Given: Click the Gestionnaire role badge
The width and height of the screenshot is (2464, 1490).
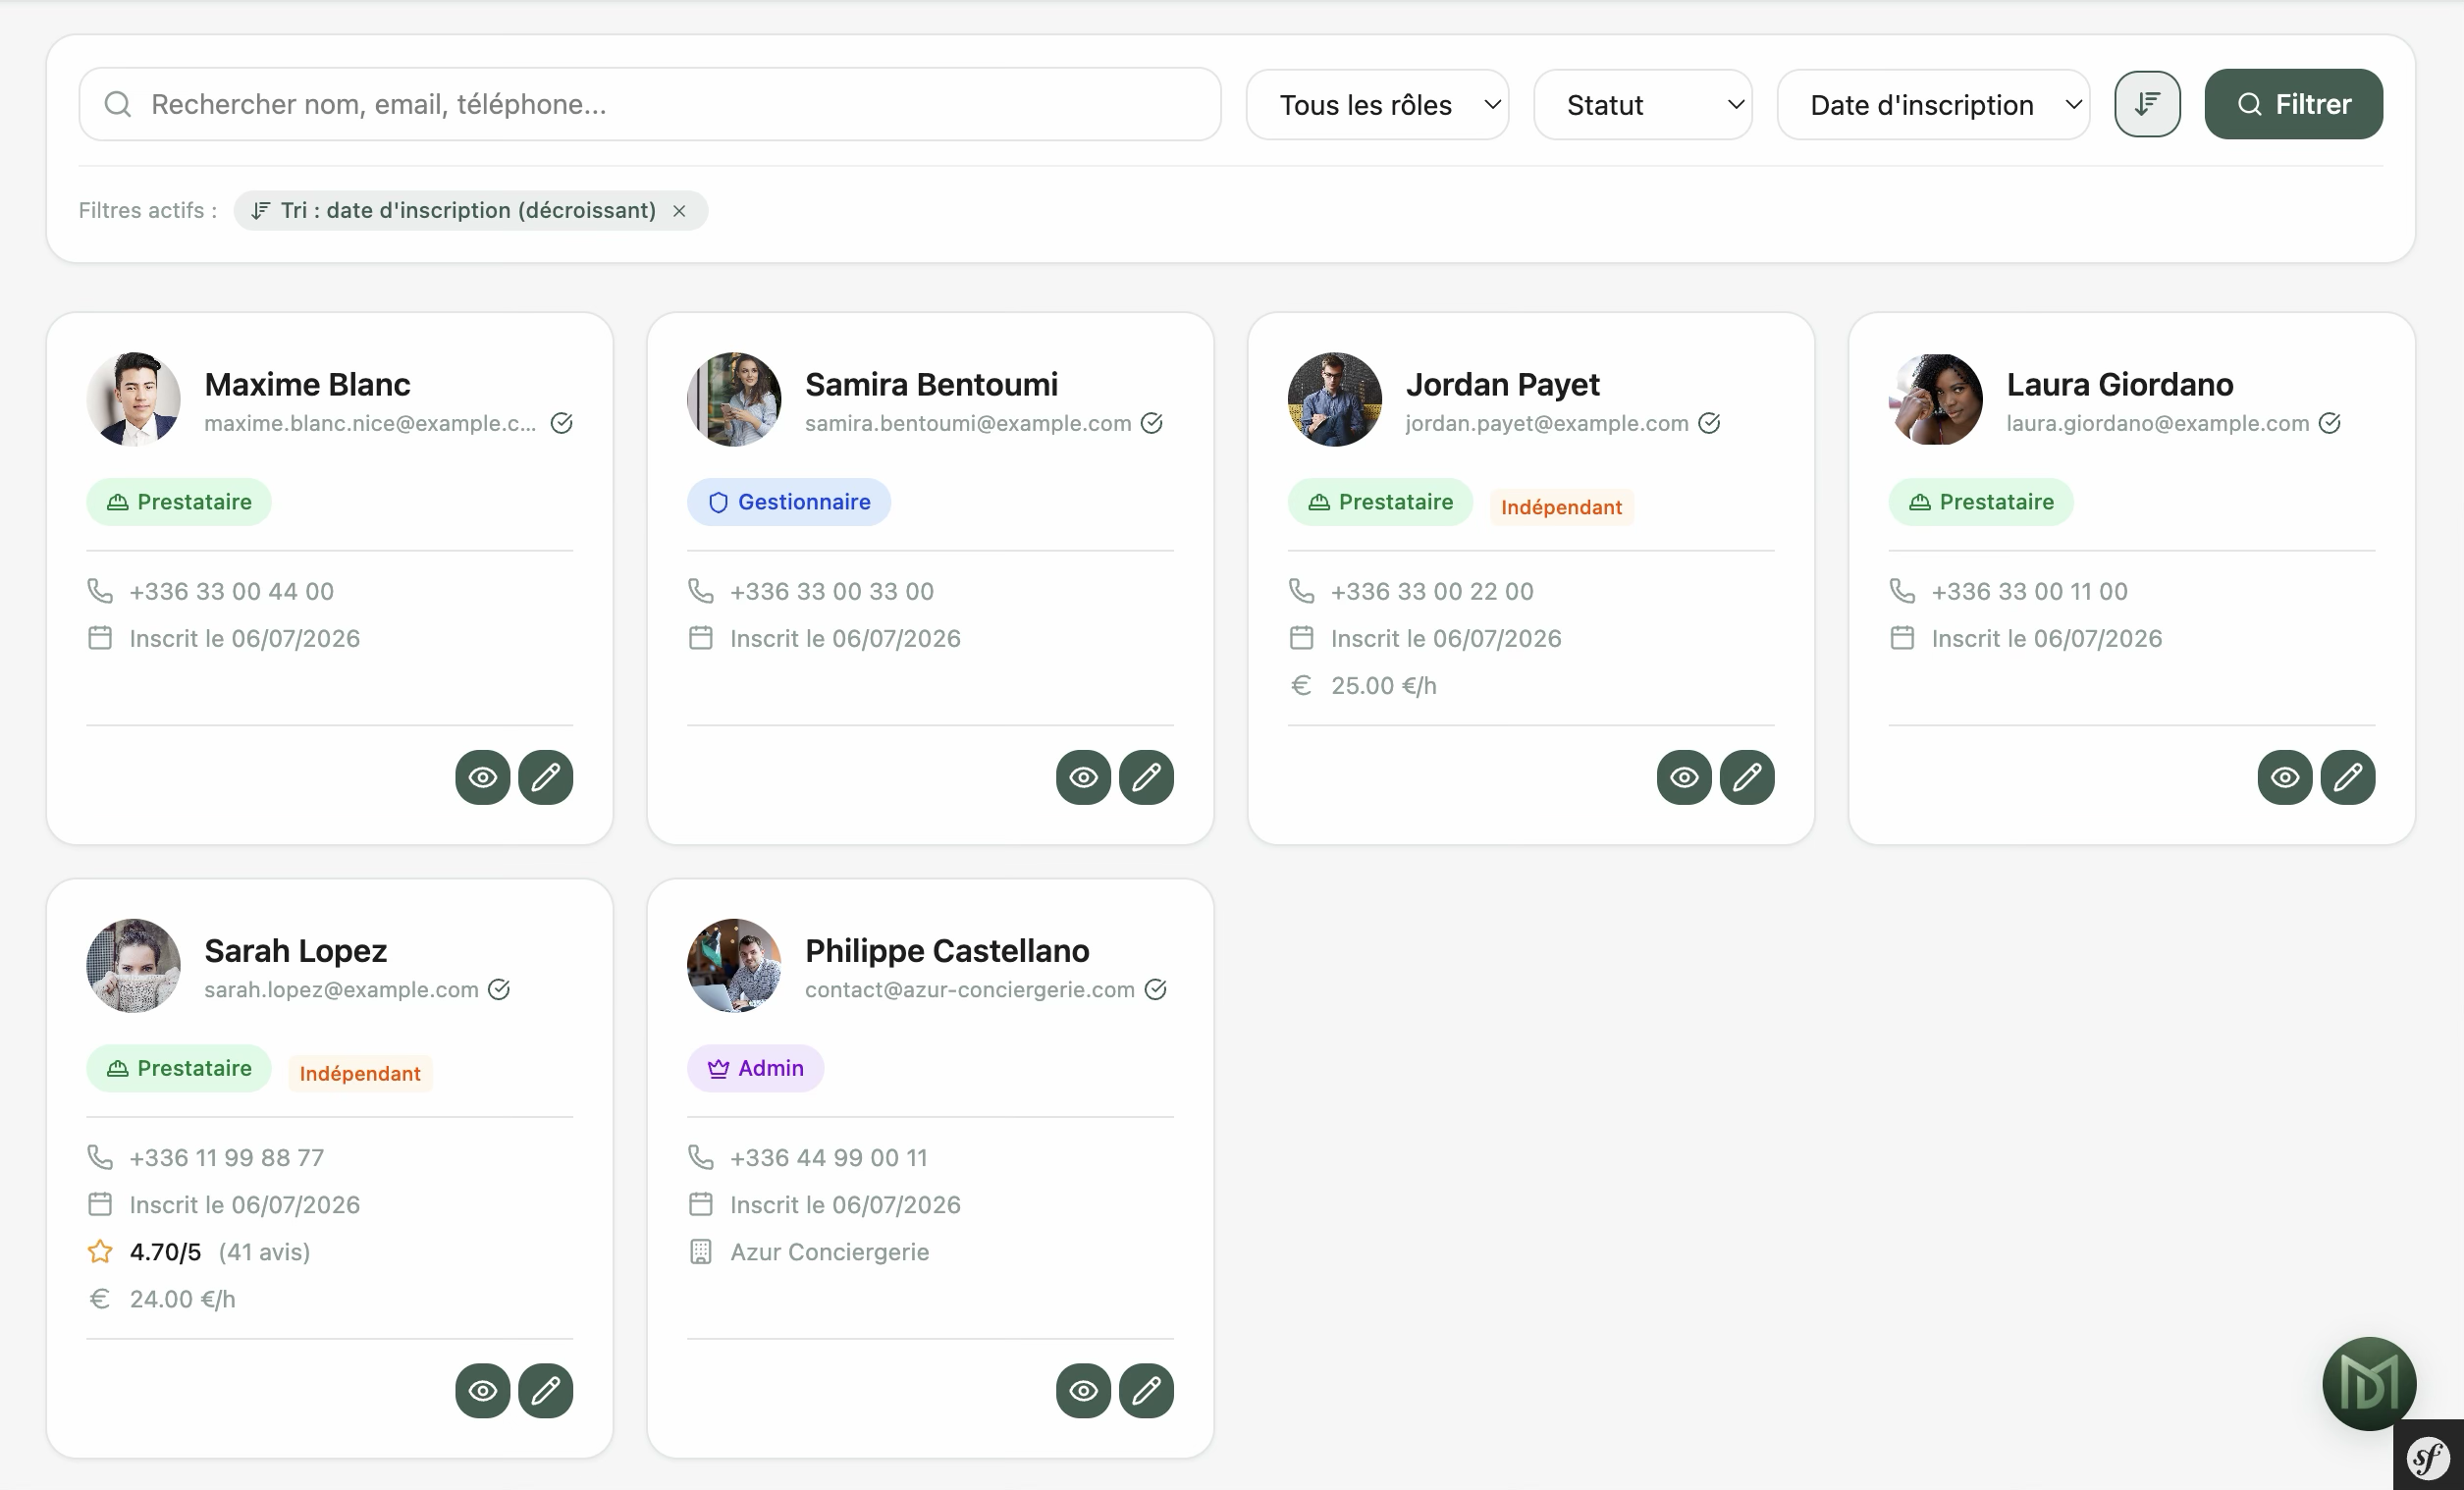Looking at the screenshot, I should click(x=788, y=502).
